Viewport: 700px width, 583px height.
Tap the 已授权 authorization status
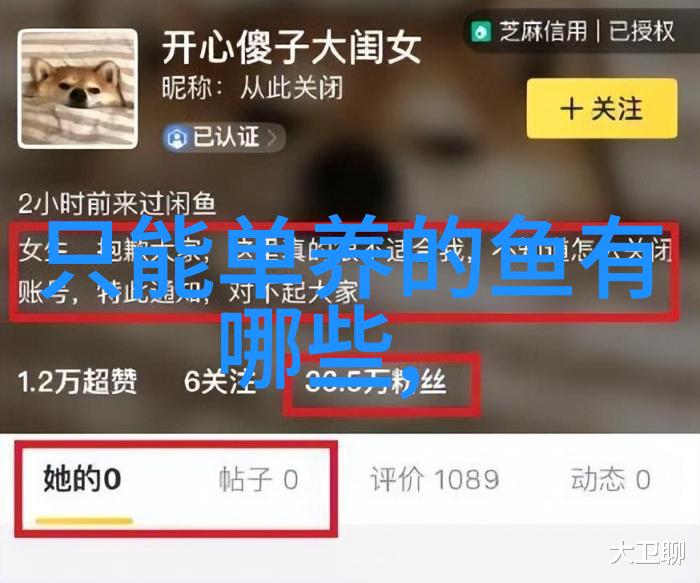(x=642, y=31)
